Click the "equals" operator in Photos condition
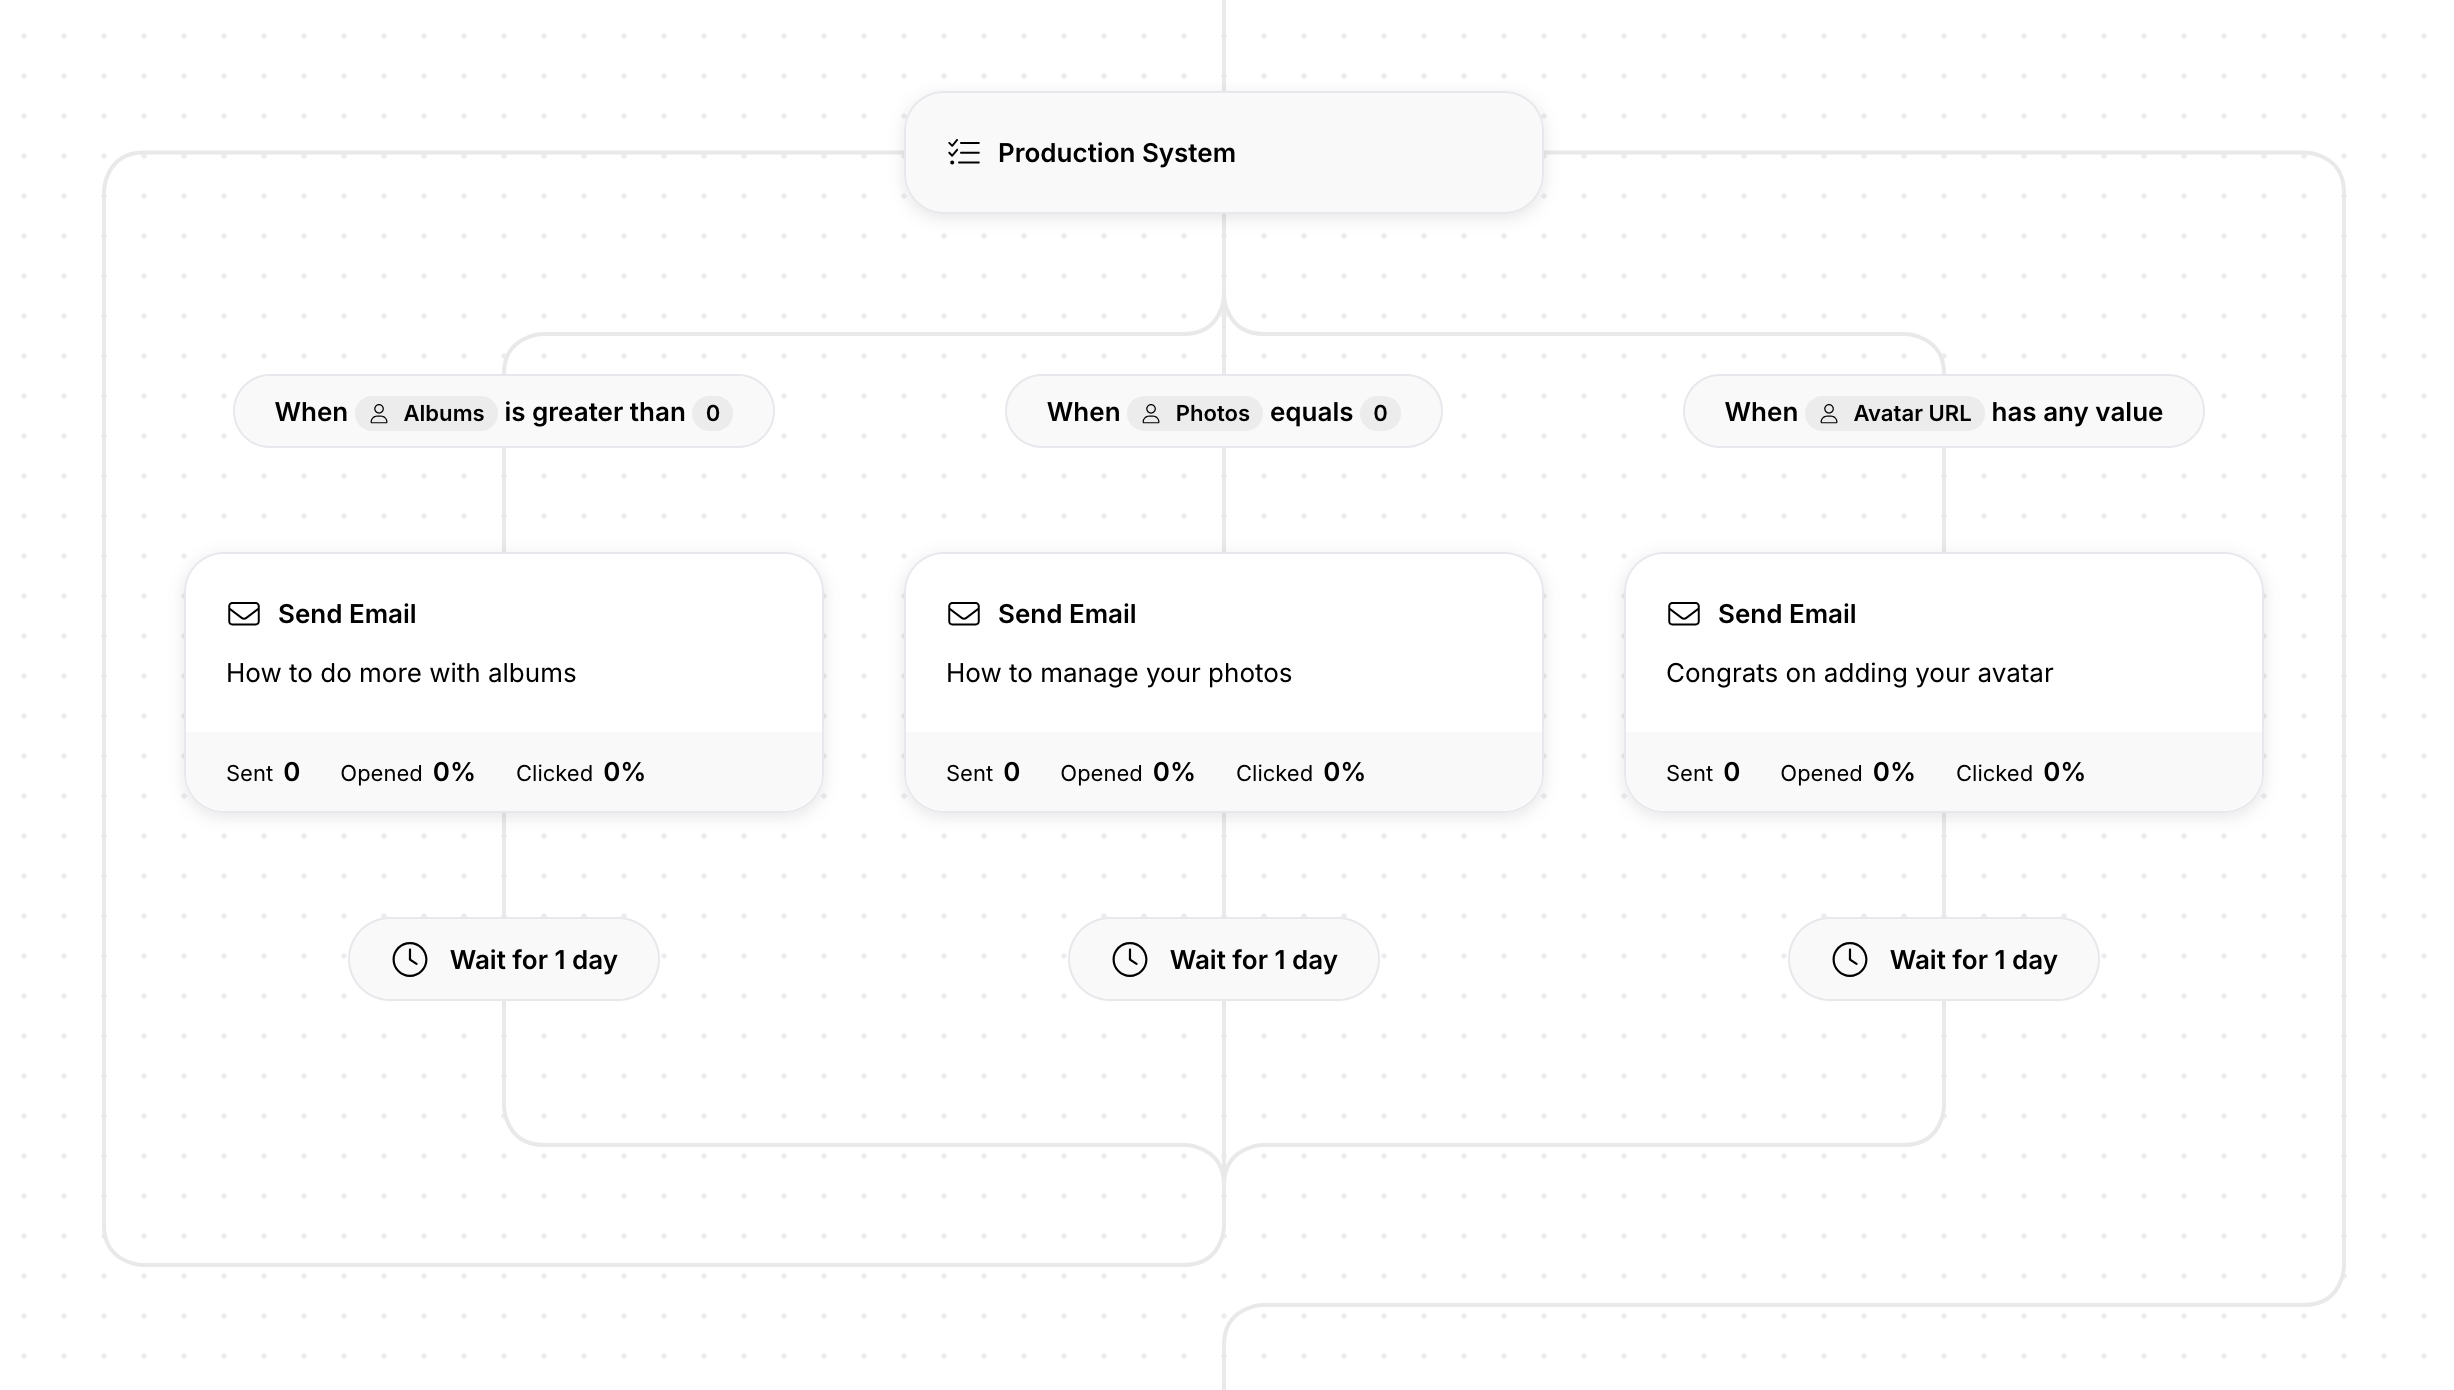 click(x=1311, y=412)
